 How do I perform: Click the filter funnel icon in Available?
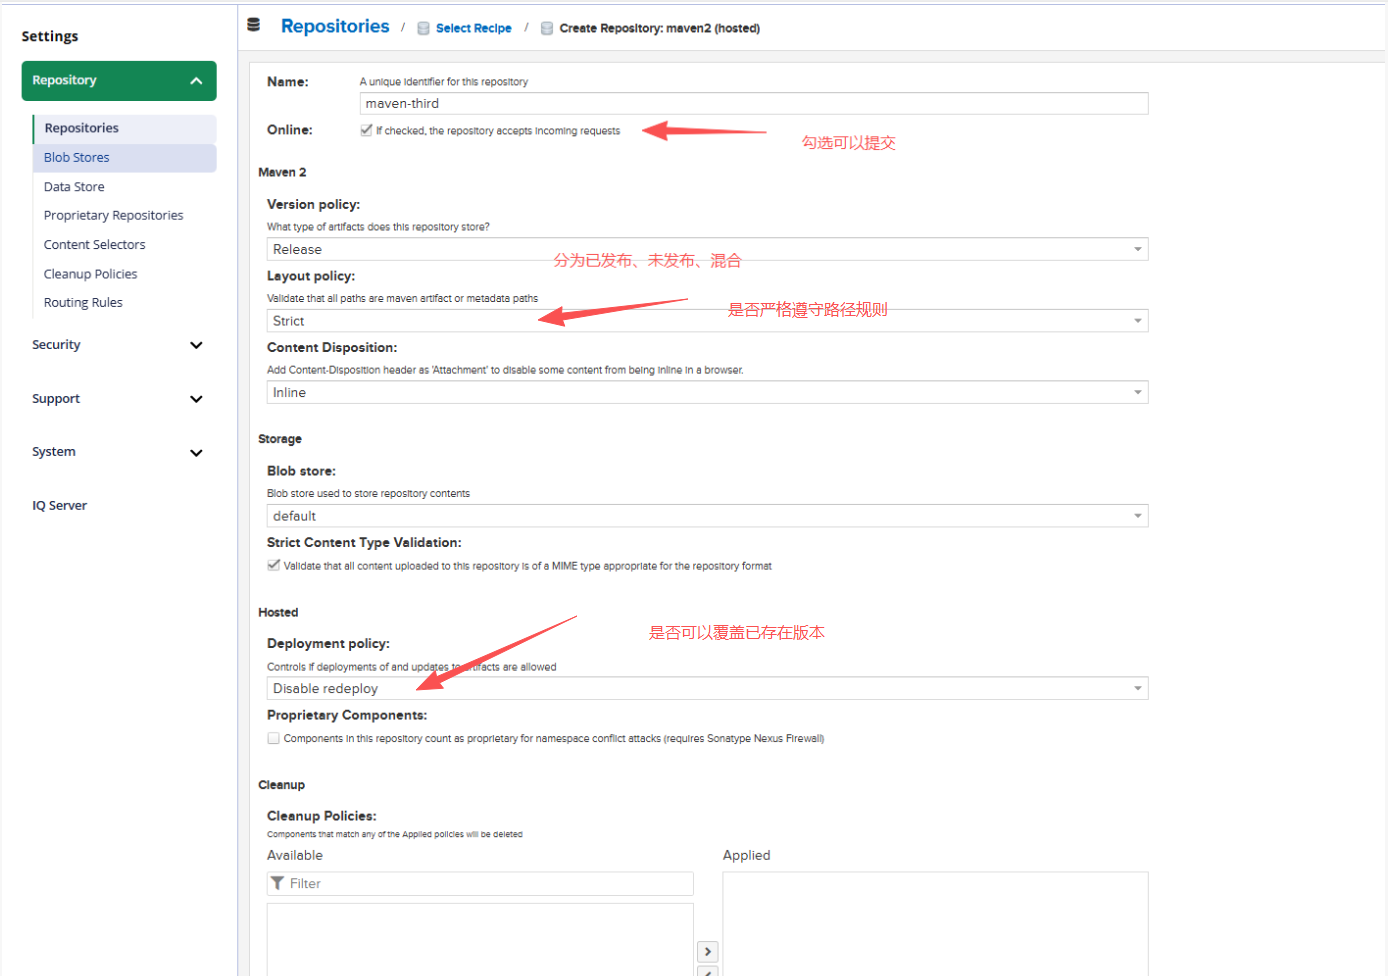[278, 883]
